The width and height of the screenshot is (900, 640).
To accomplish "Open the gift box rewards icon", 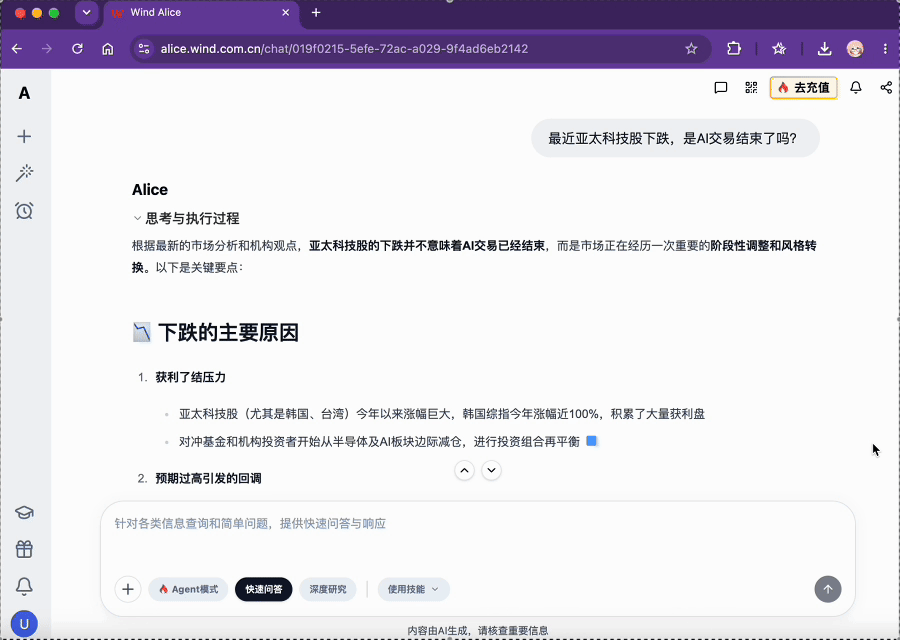I will coord(24,549).
